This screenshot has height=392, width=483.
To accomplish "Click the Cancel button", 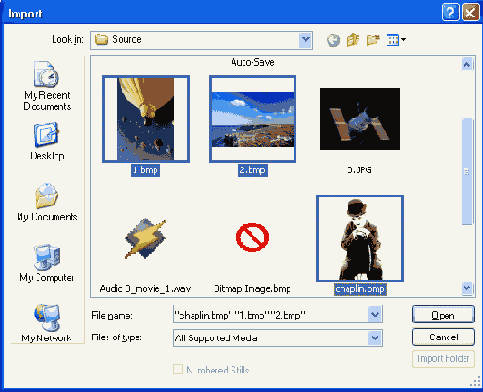I will click(x=443, y=337).
